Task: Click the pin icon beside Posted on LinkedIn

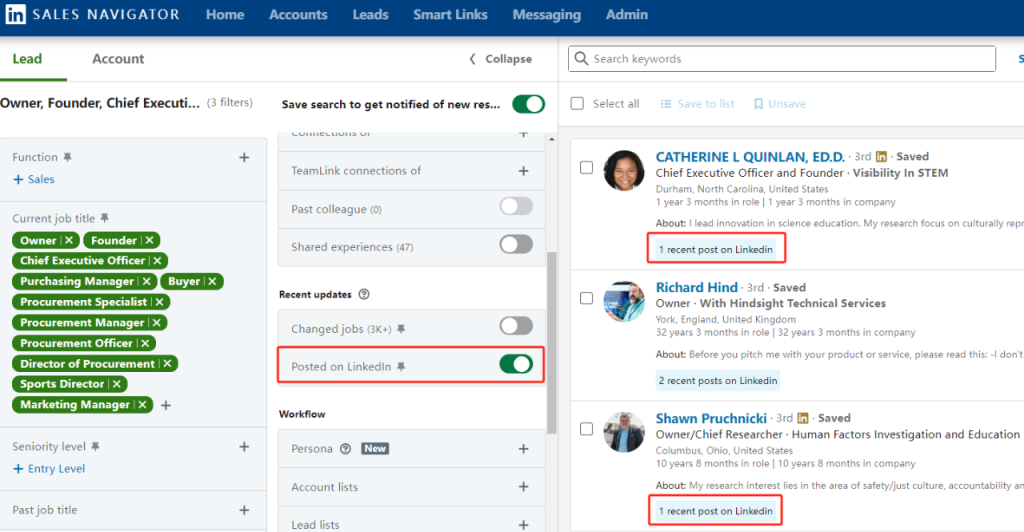Action: tap(401, 367)
